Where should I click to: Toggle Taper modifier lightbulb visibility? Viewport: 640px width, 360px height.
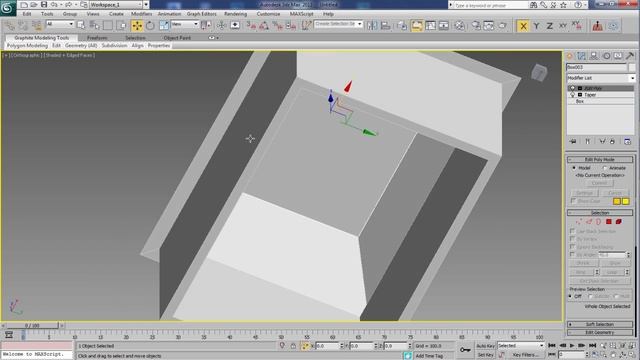click(572, 95)
